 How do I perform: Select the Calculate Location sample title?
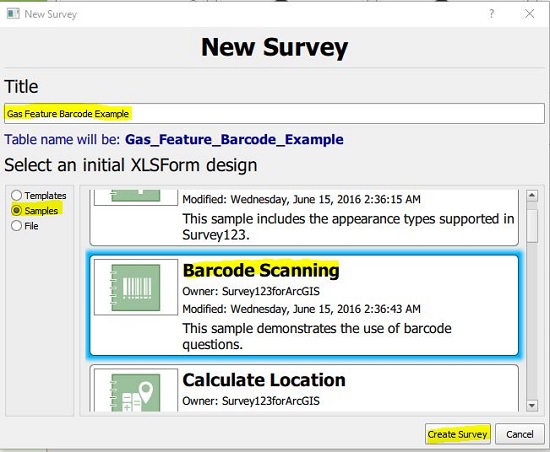click(264, 380)
